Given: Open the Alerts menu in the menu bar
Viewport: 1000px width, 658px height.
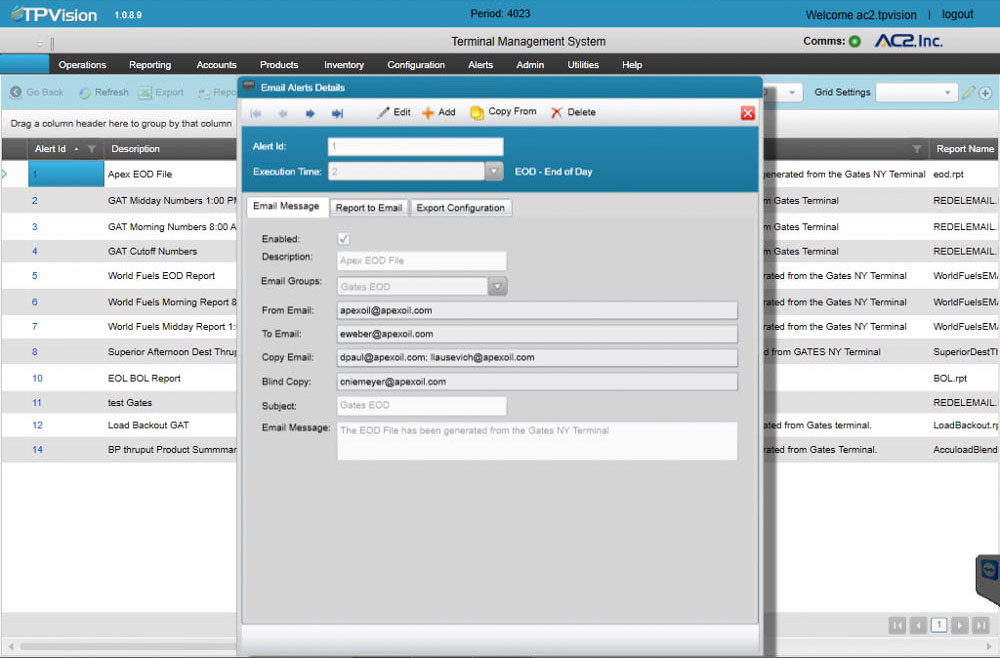Looking at the screenshot, I should pos(481,64).
